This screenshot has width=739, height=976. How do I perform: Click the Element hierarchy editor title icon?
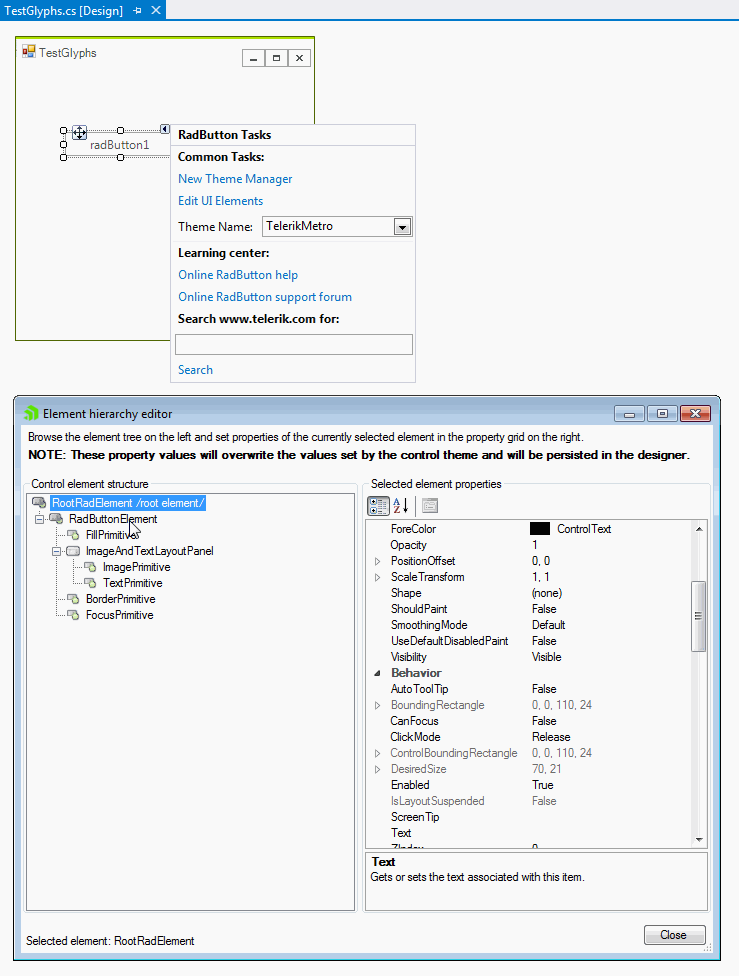click(x=31, y=413)
